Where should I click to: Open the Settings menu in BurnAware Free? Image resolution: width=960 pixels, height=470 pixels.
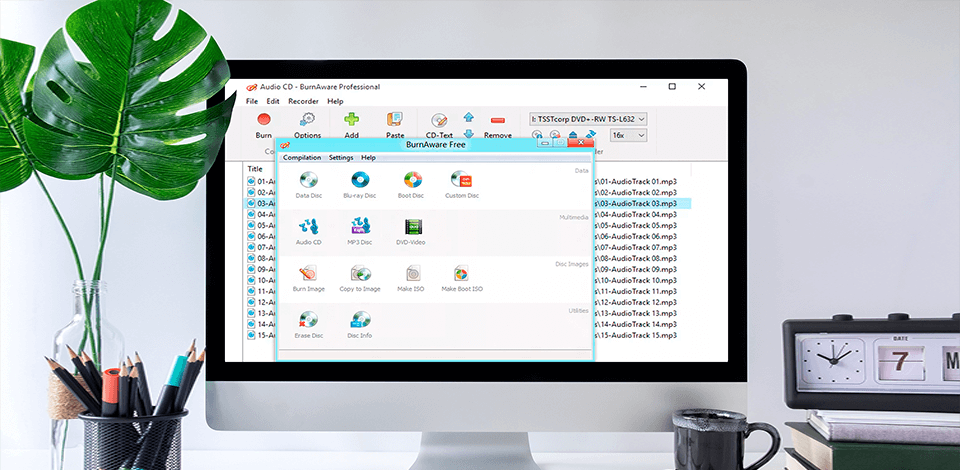click(341, 157)
